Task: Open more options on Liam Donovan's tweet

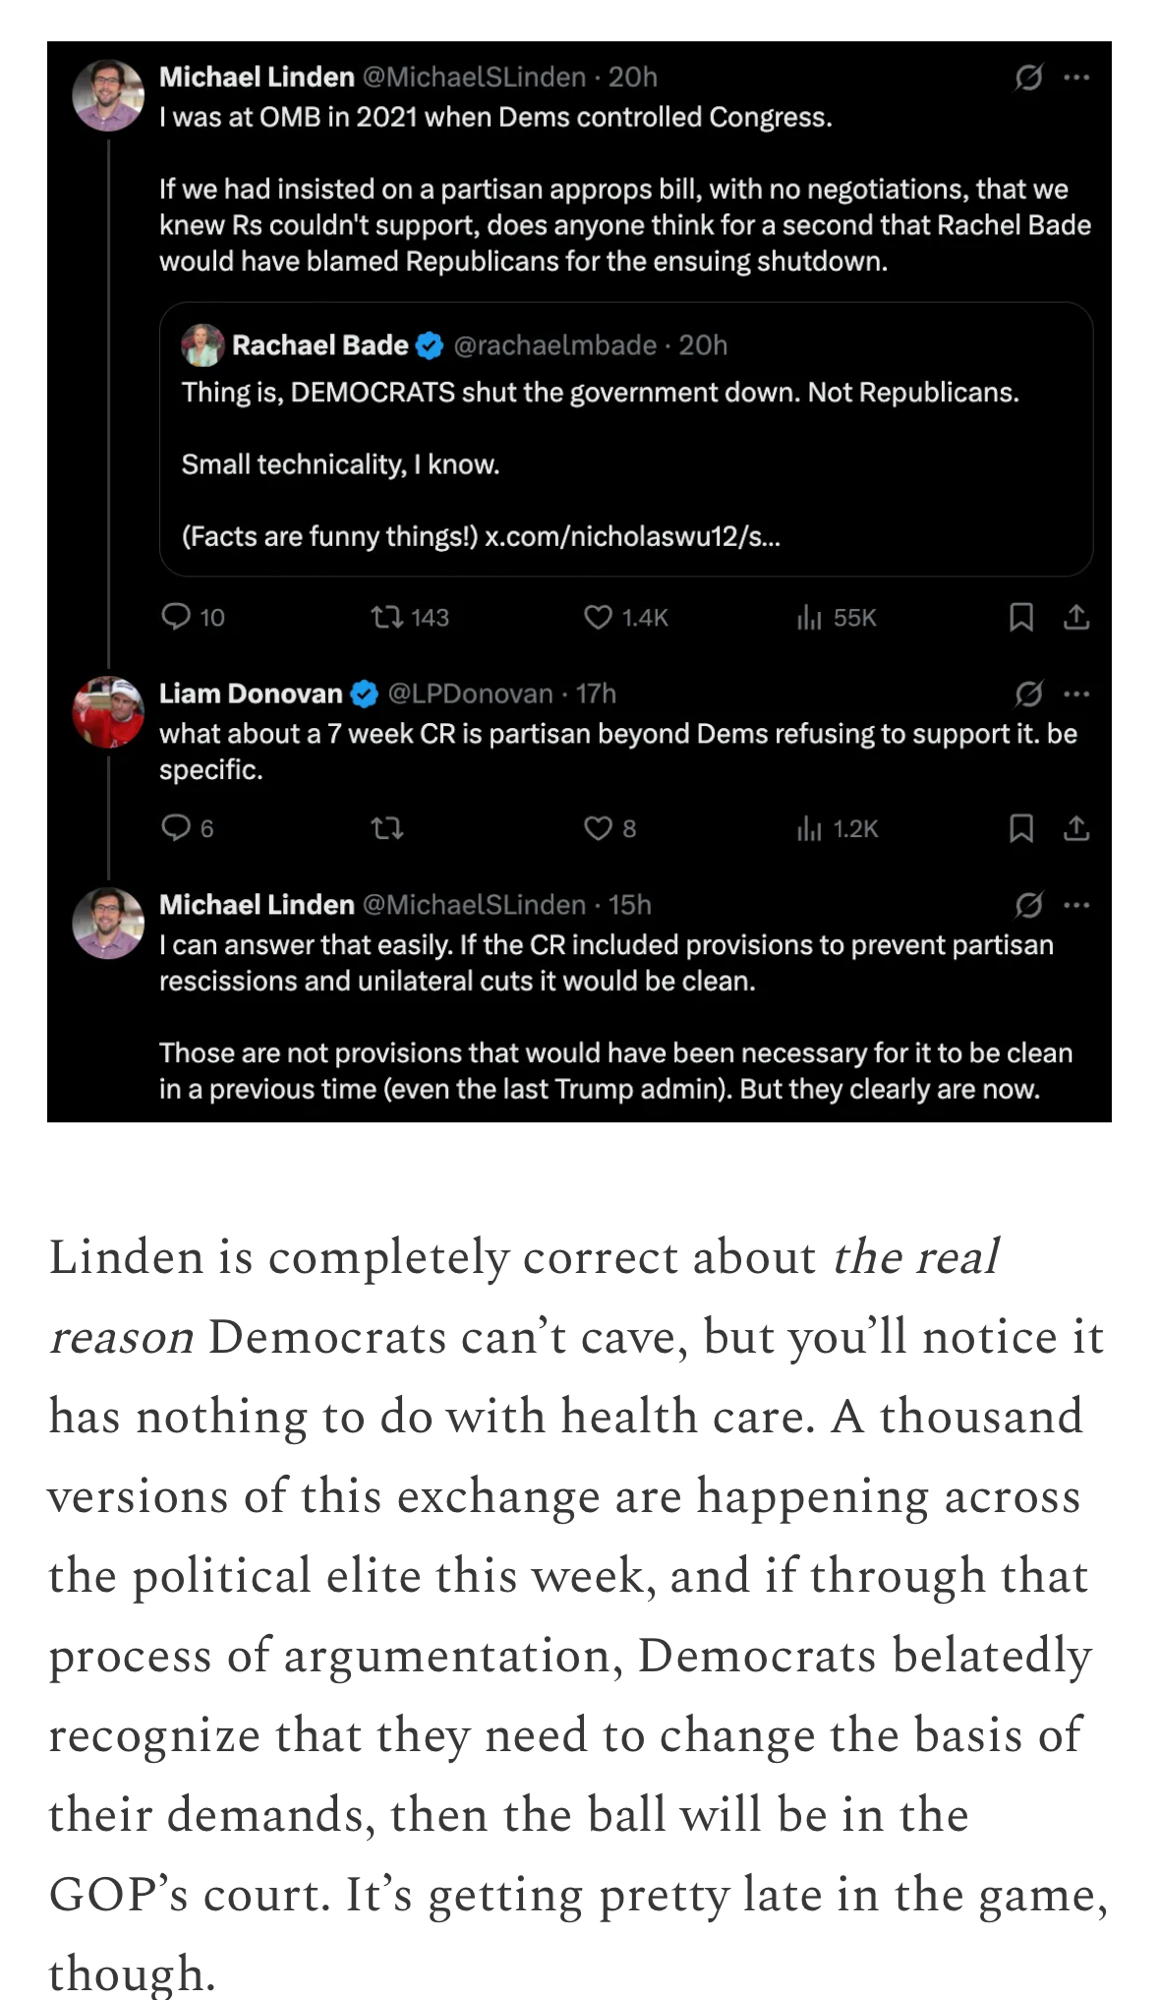Action: pos(1077,693)
